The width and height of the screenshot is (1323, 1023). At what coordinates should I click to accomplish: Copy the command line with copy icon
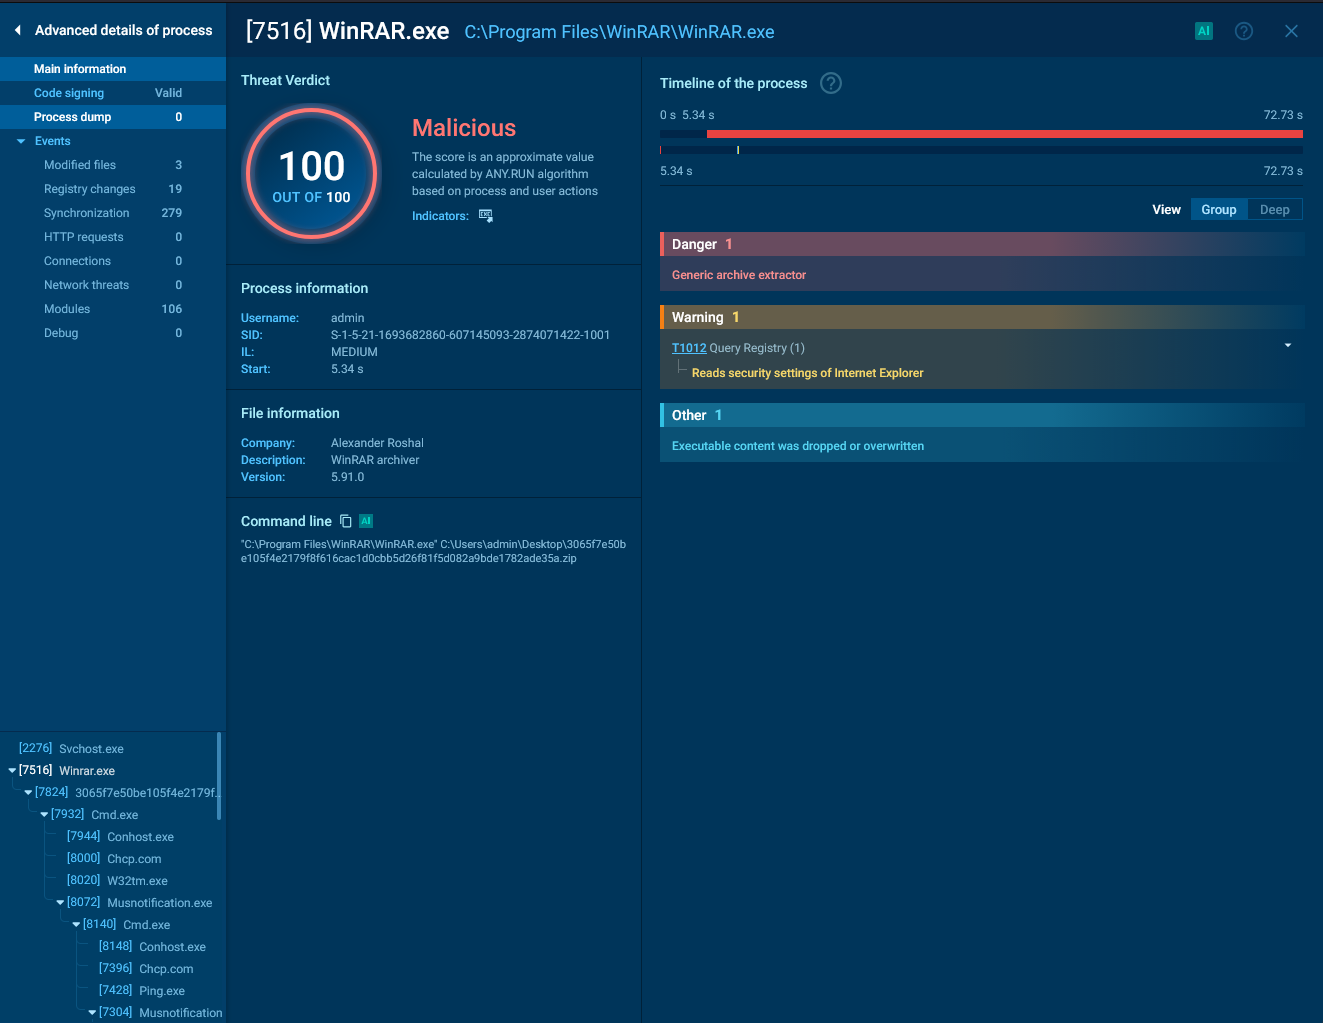pos(346,521)
